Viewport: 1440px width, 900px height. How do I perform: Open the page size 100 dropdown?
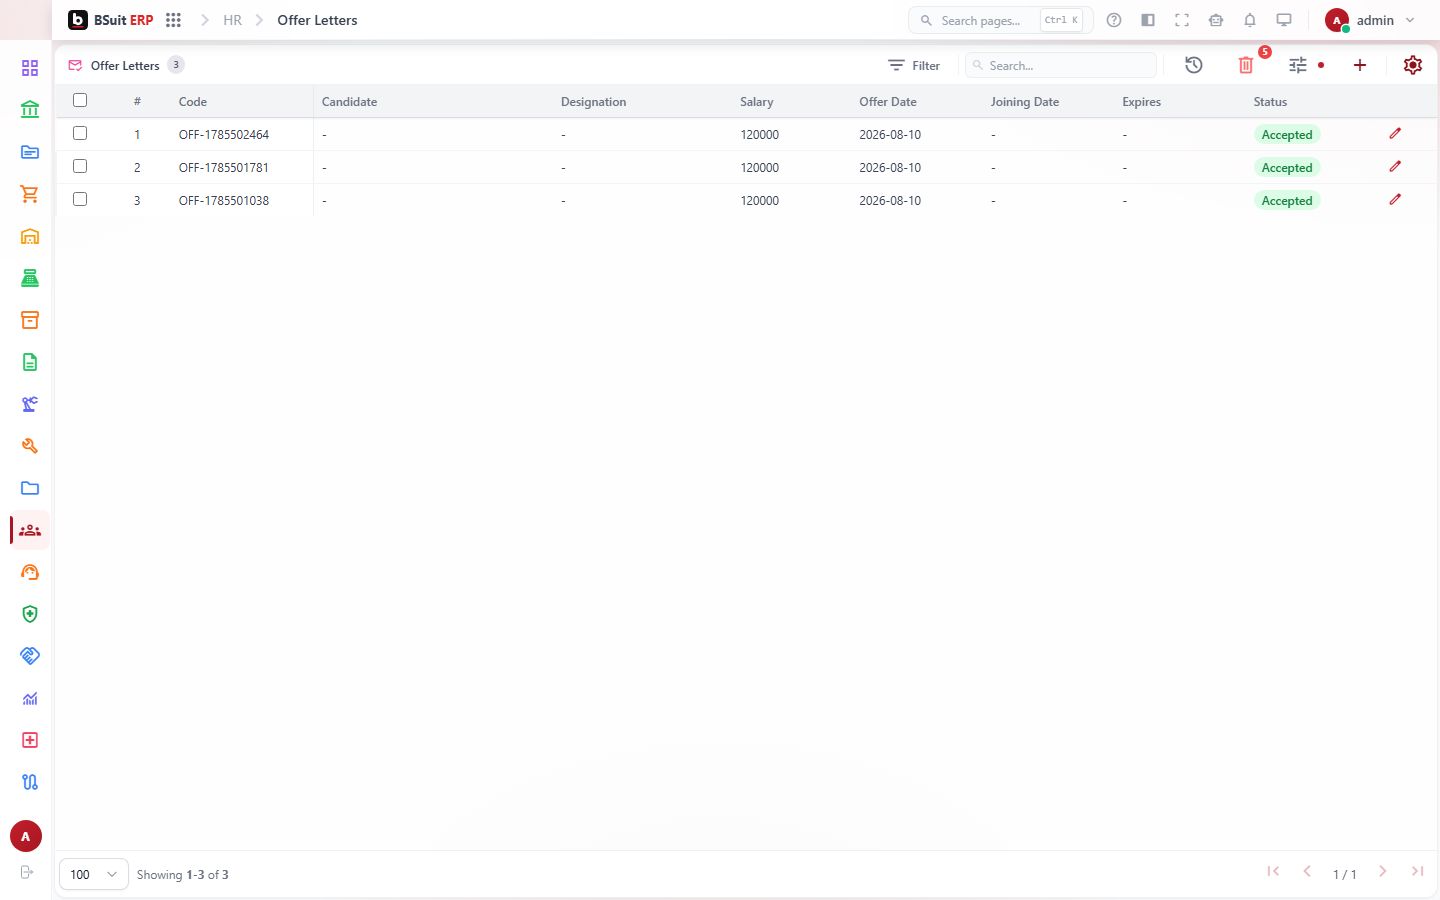[94, 874]
